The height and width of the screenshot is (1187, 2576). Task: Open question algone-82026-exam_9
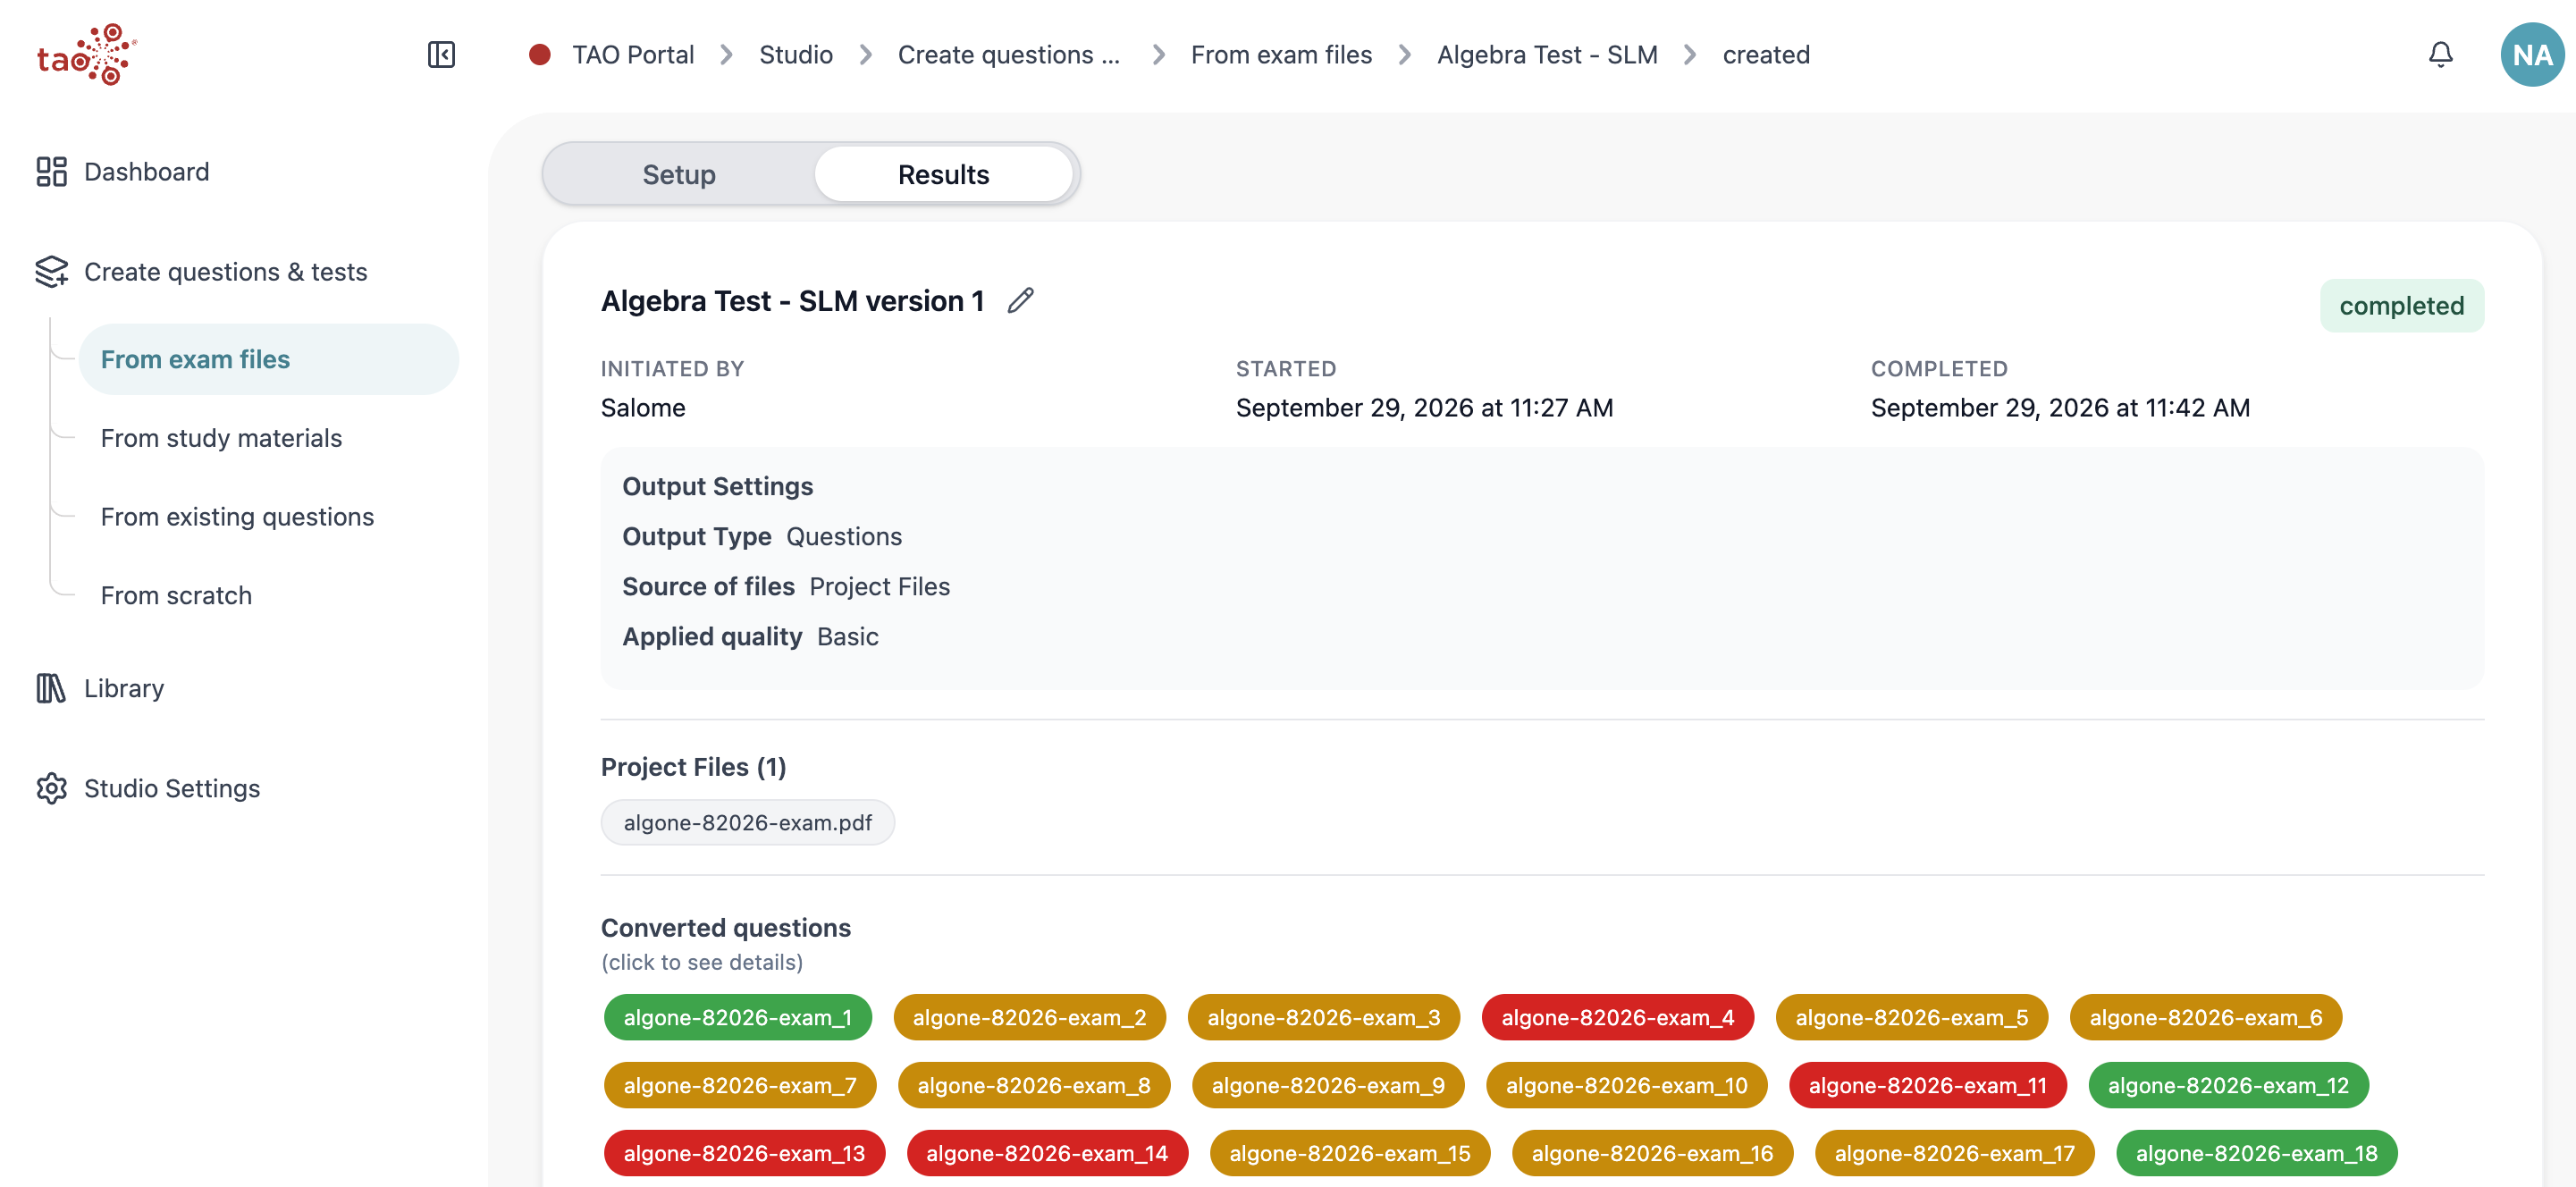(1327, 1085)
